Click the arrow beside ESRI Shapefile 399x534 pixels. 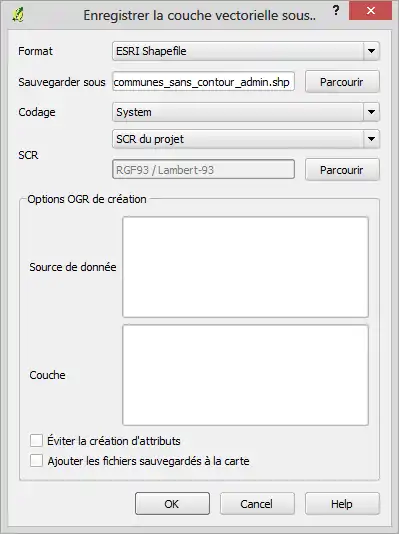coord(371,51)
